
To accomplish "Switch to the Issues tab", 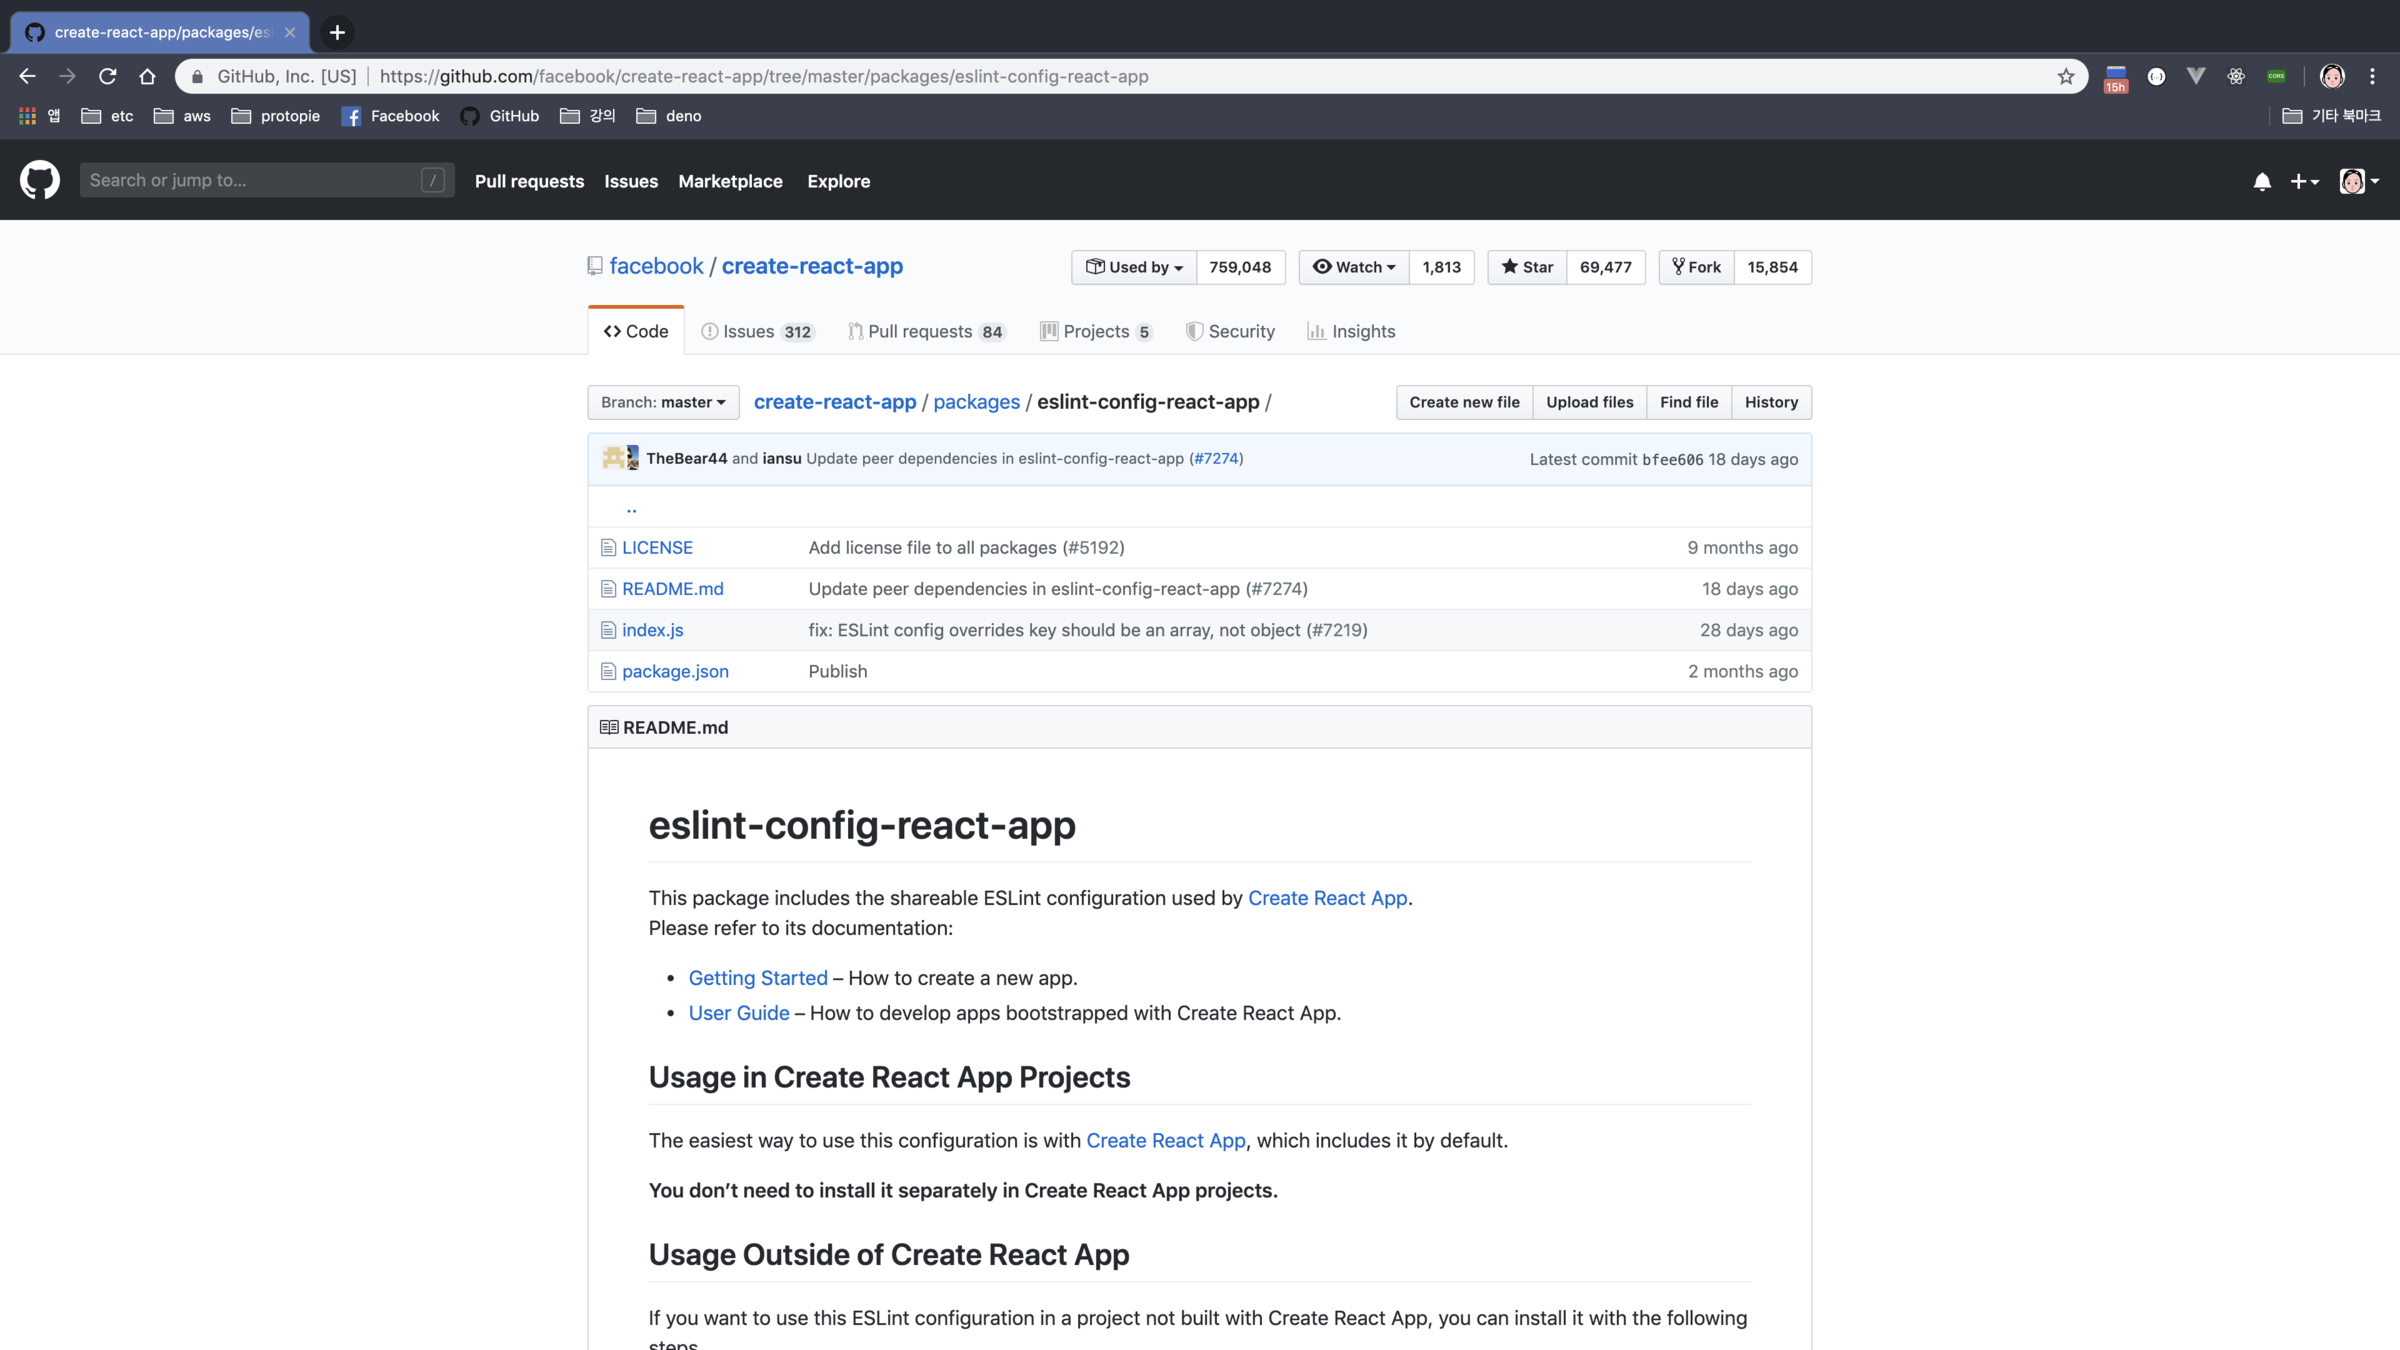I will [x=757, y=331].
